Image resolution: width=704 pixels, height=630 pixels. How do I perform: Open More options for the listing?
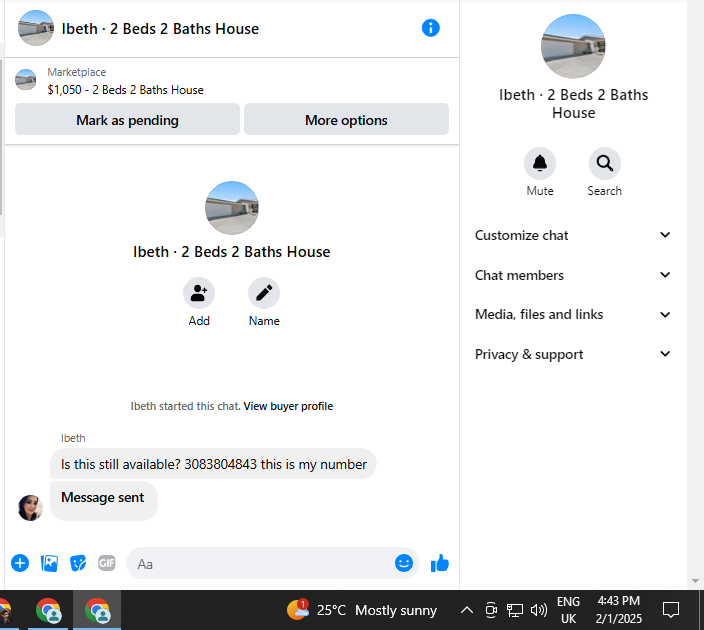(346, 119)
